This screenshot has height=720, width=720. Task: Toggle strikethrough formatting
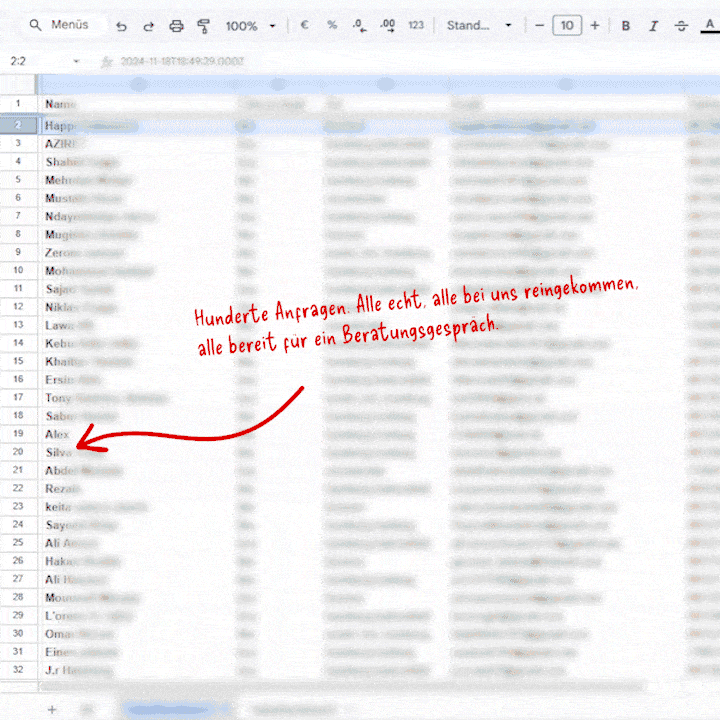click(x=681, y=26)
